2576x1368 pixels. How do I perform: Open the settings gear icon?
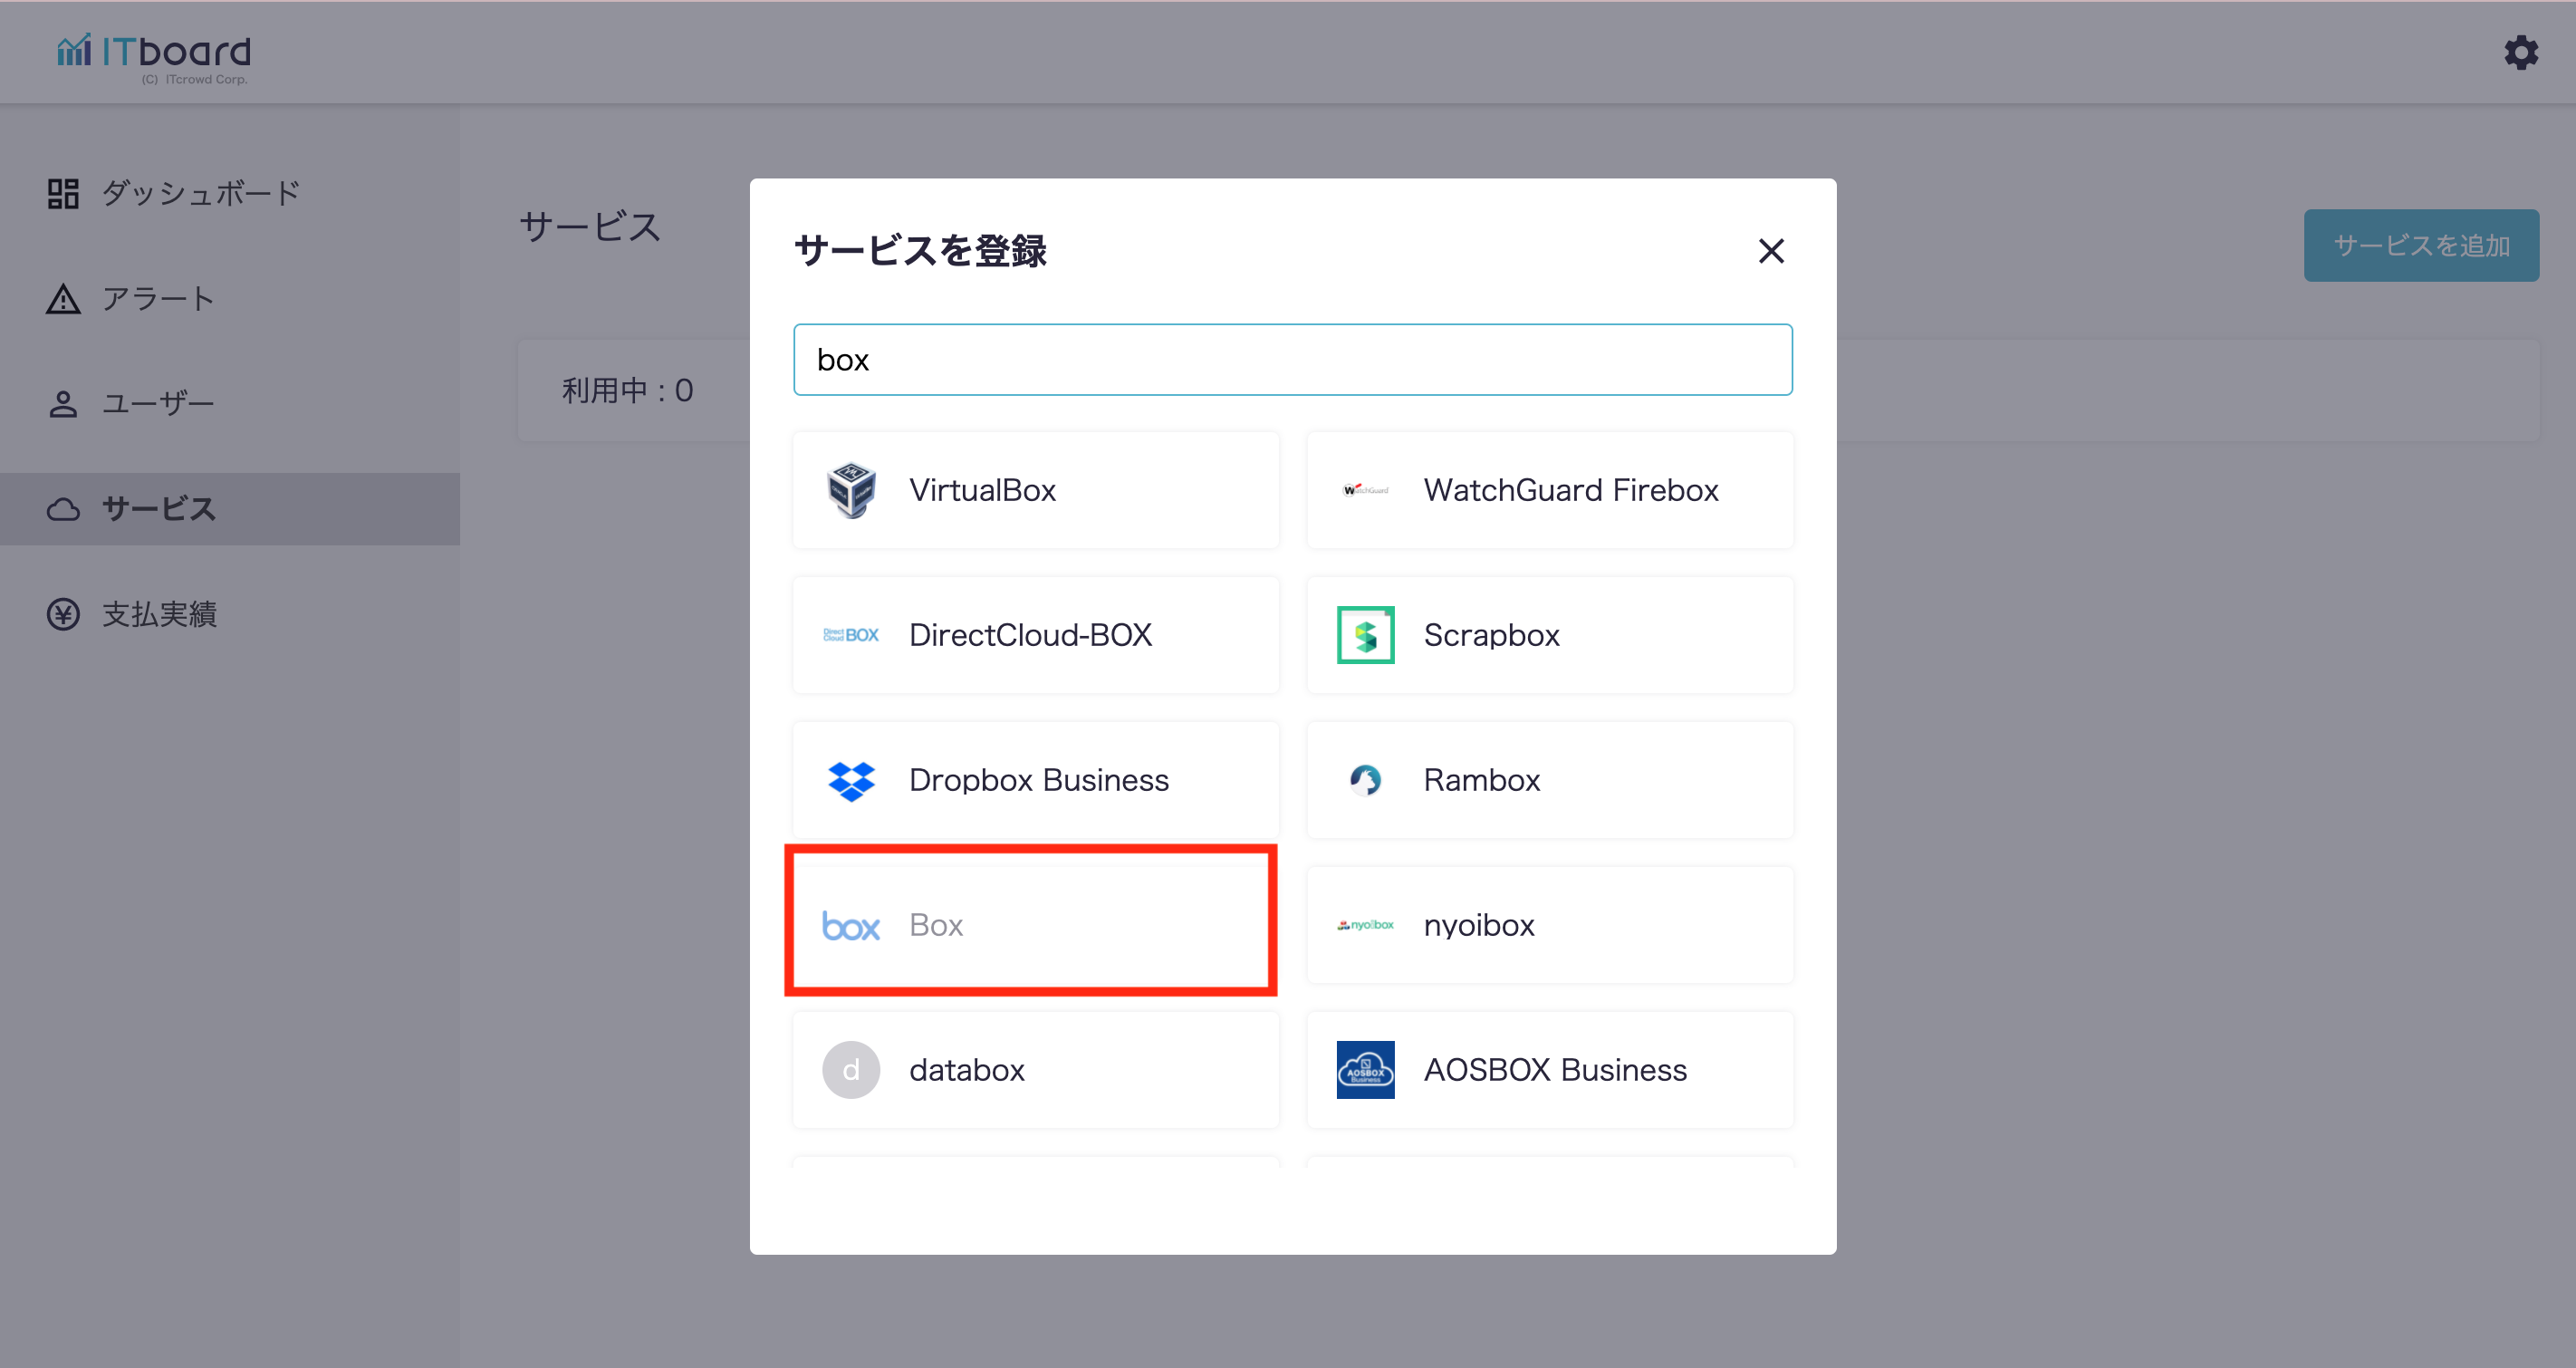[x=2520, y=52]
